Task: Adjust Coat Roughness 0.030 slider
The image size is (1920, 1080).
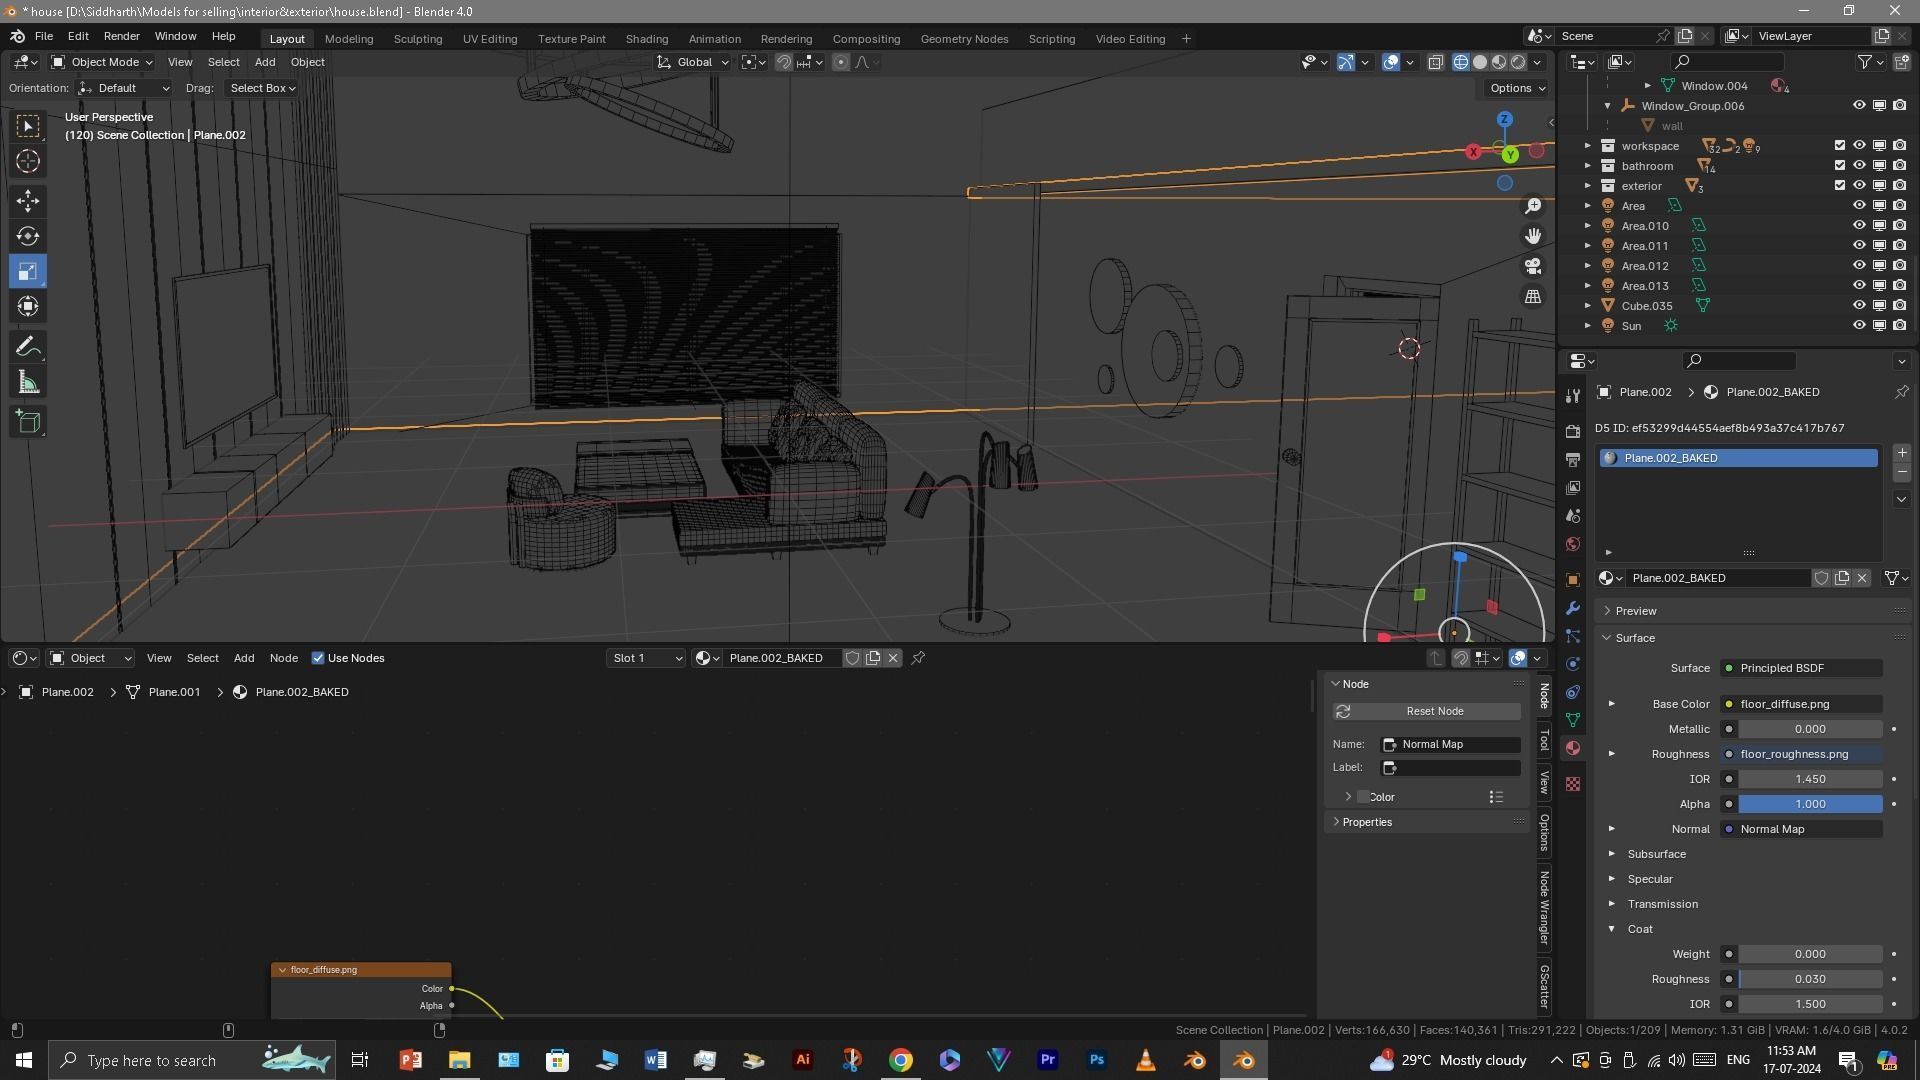Action: [1810, 979]
